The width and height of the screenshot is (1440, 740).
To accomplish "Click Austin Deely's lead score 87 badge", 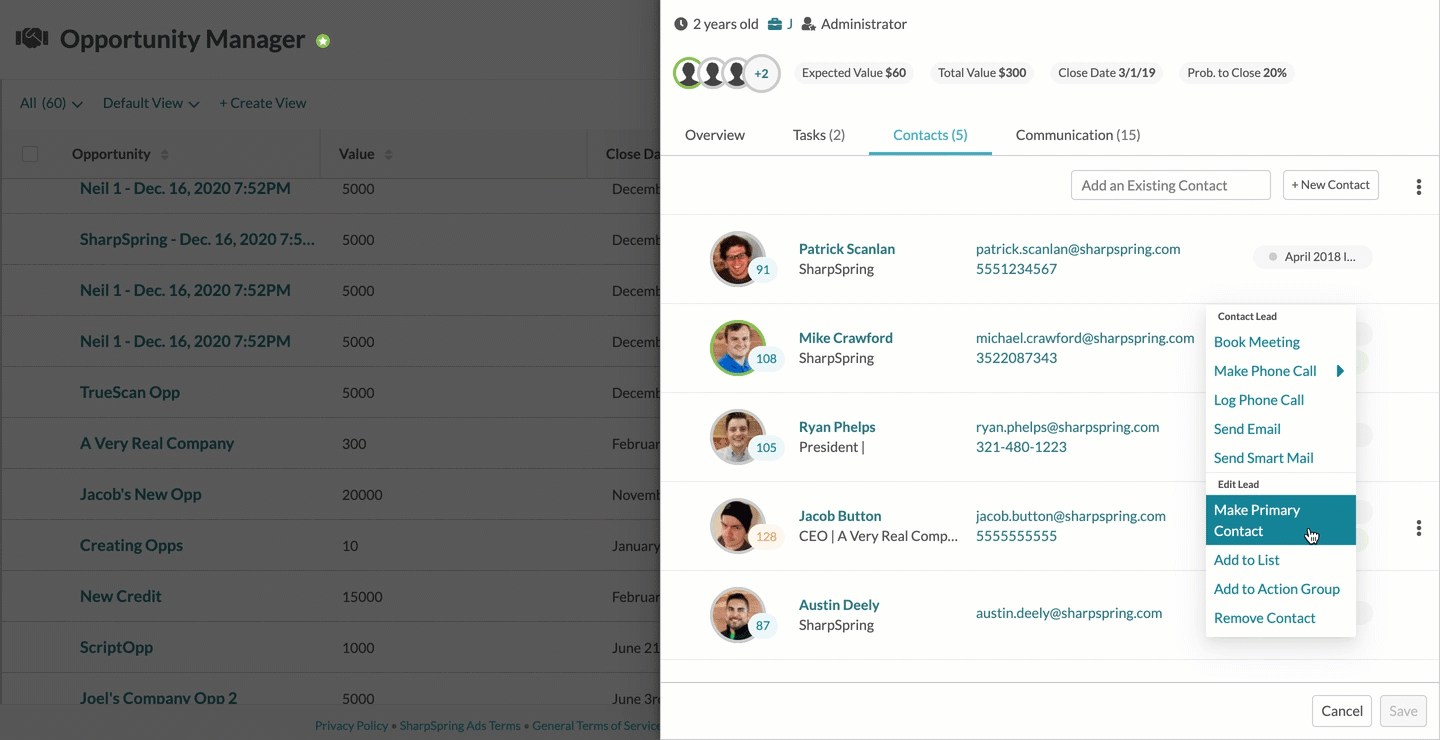I will click(x=763, y=626).
